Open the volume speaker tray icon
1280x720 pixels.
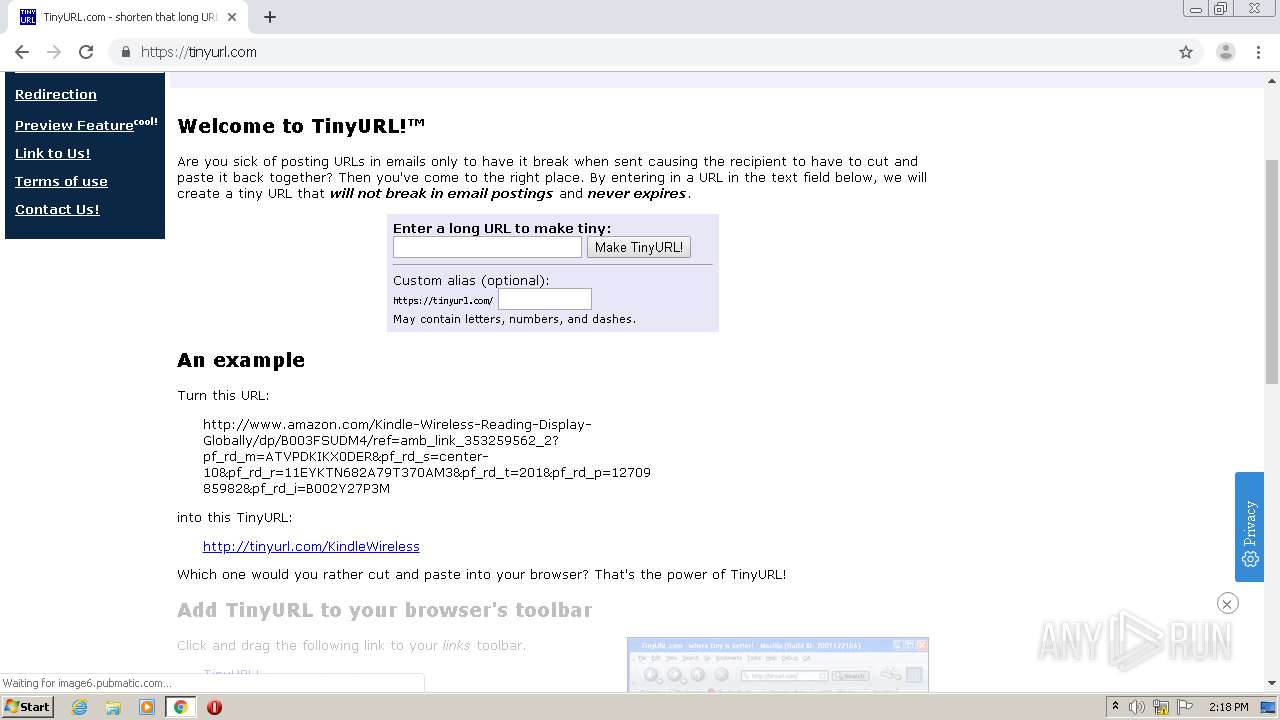tap(1137, 707)
